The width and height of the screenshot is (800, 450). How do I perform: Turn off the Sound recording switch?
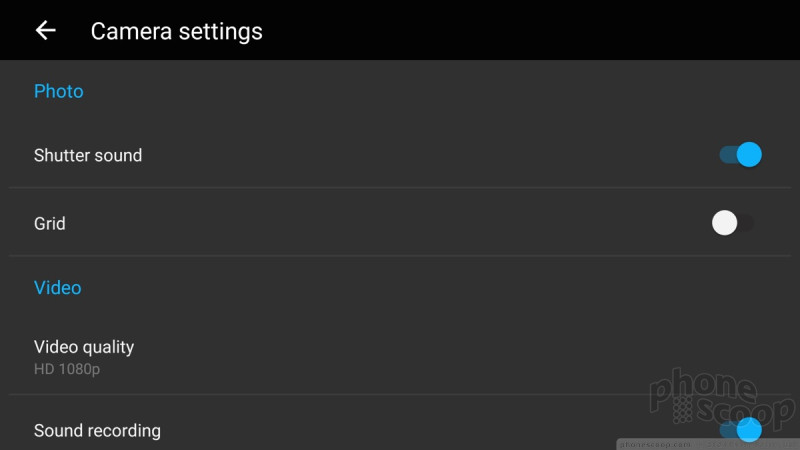740,430
